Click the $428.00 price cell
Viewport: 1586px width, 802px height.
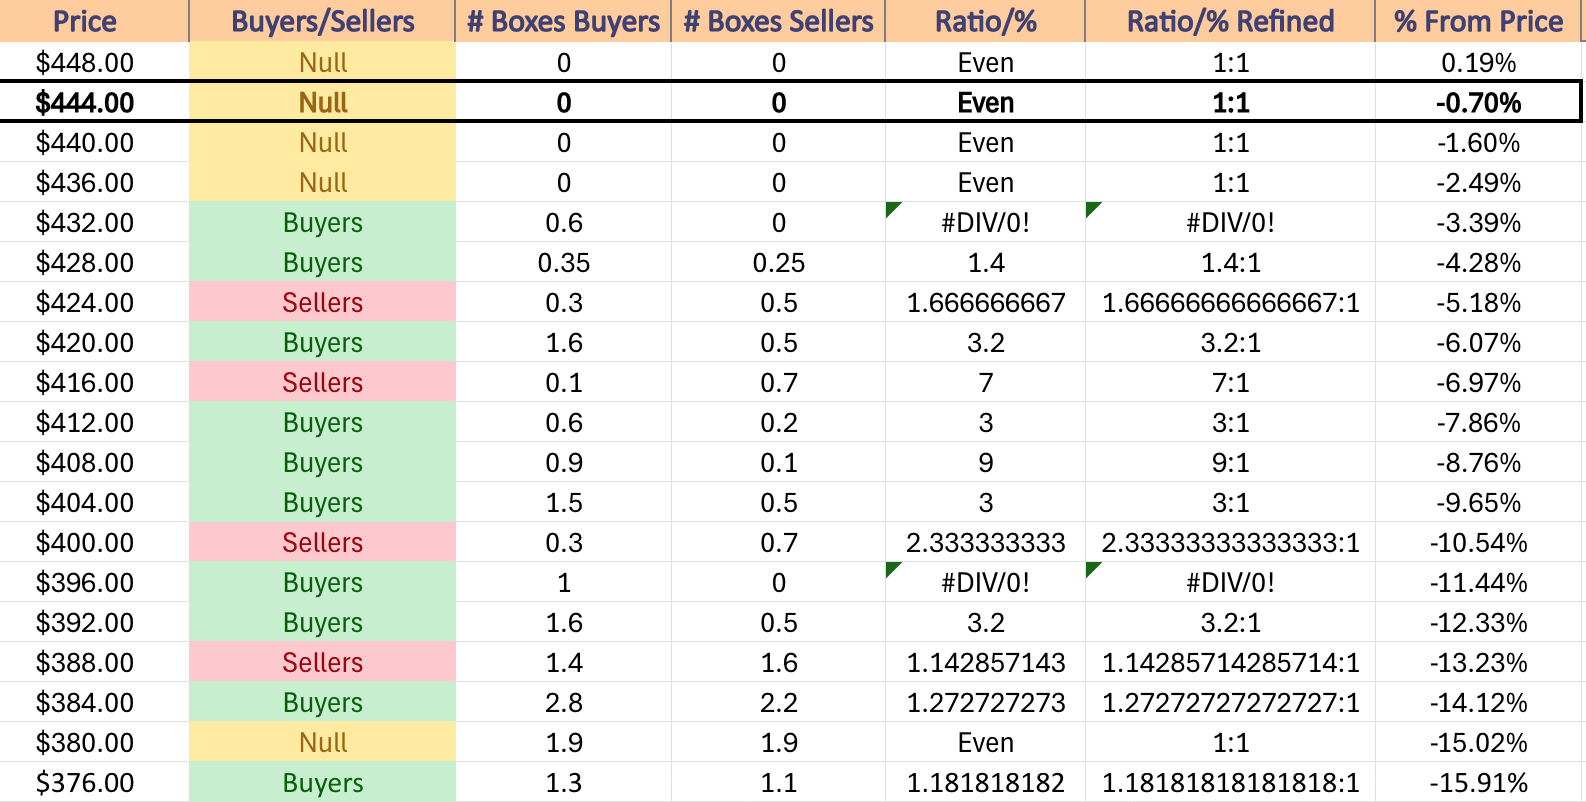94,262
